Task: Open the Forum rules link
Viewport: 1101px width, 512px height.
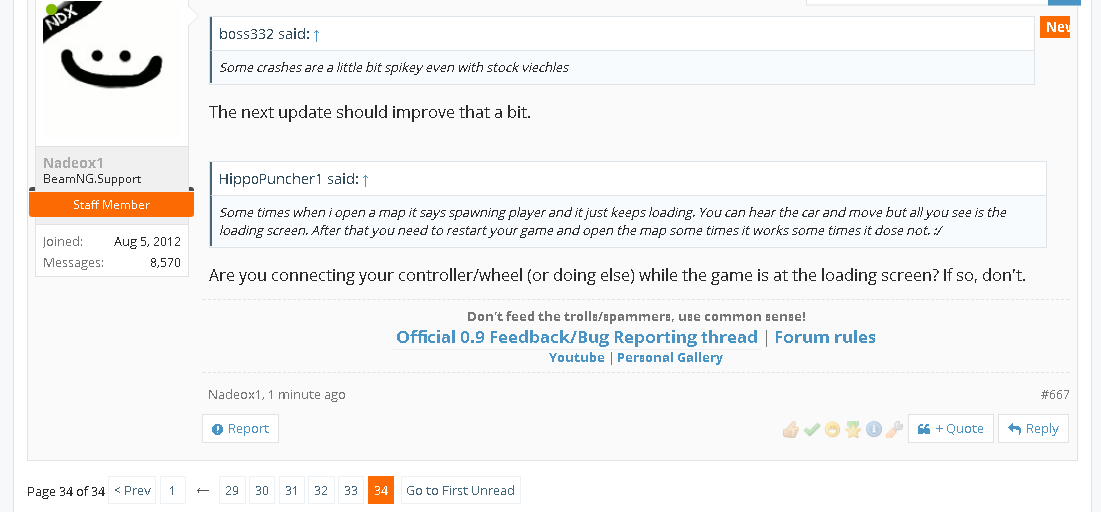Action: [x=825, y=337]
